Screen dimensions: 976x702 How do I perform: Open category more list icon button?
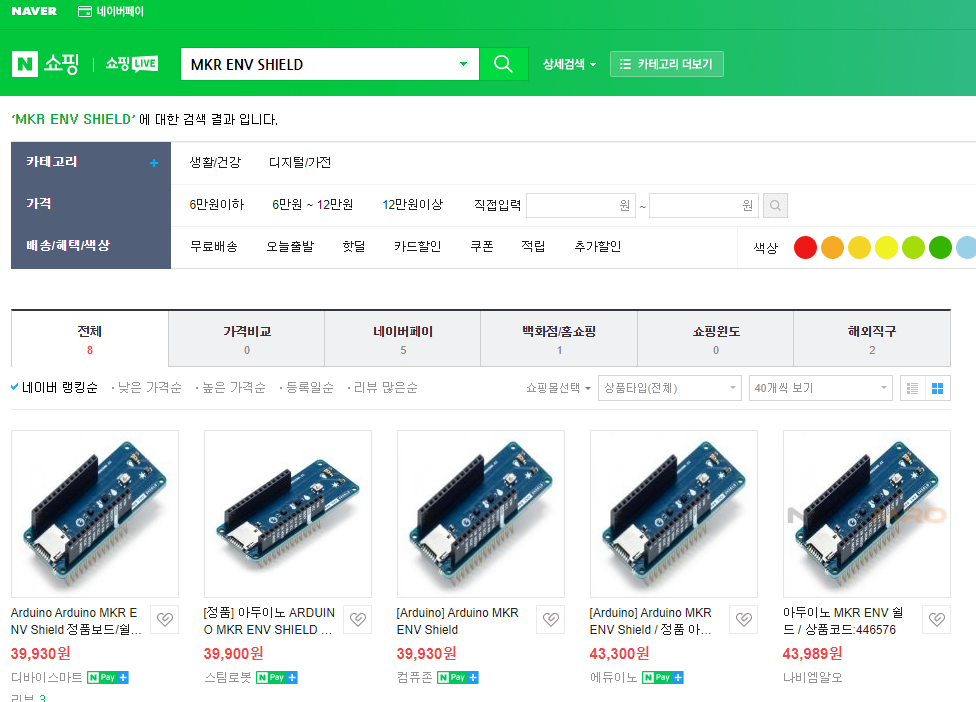667,63
